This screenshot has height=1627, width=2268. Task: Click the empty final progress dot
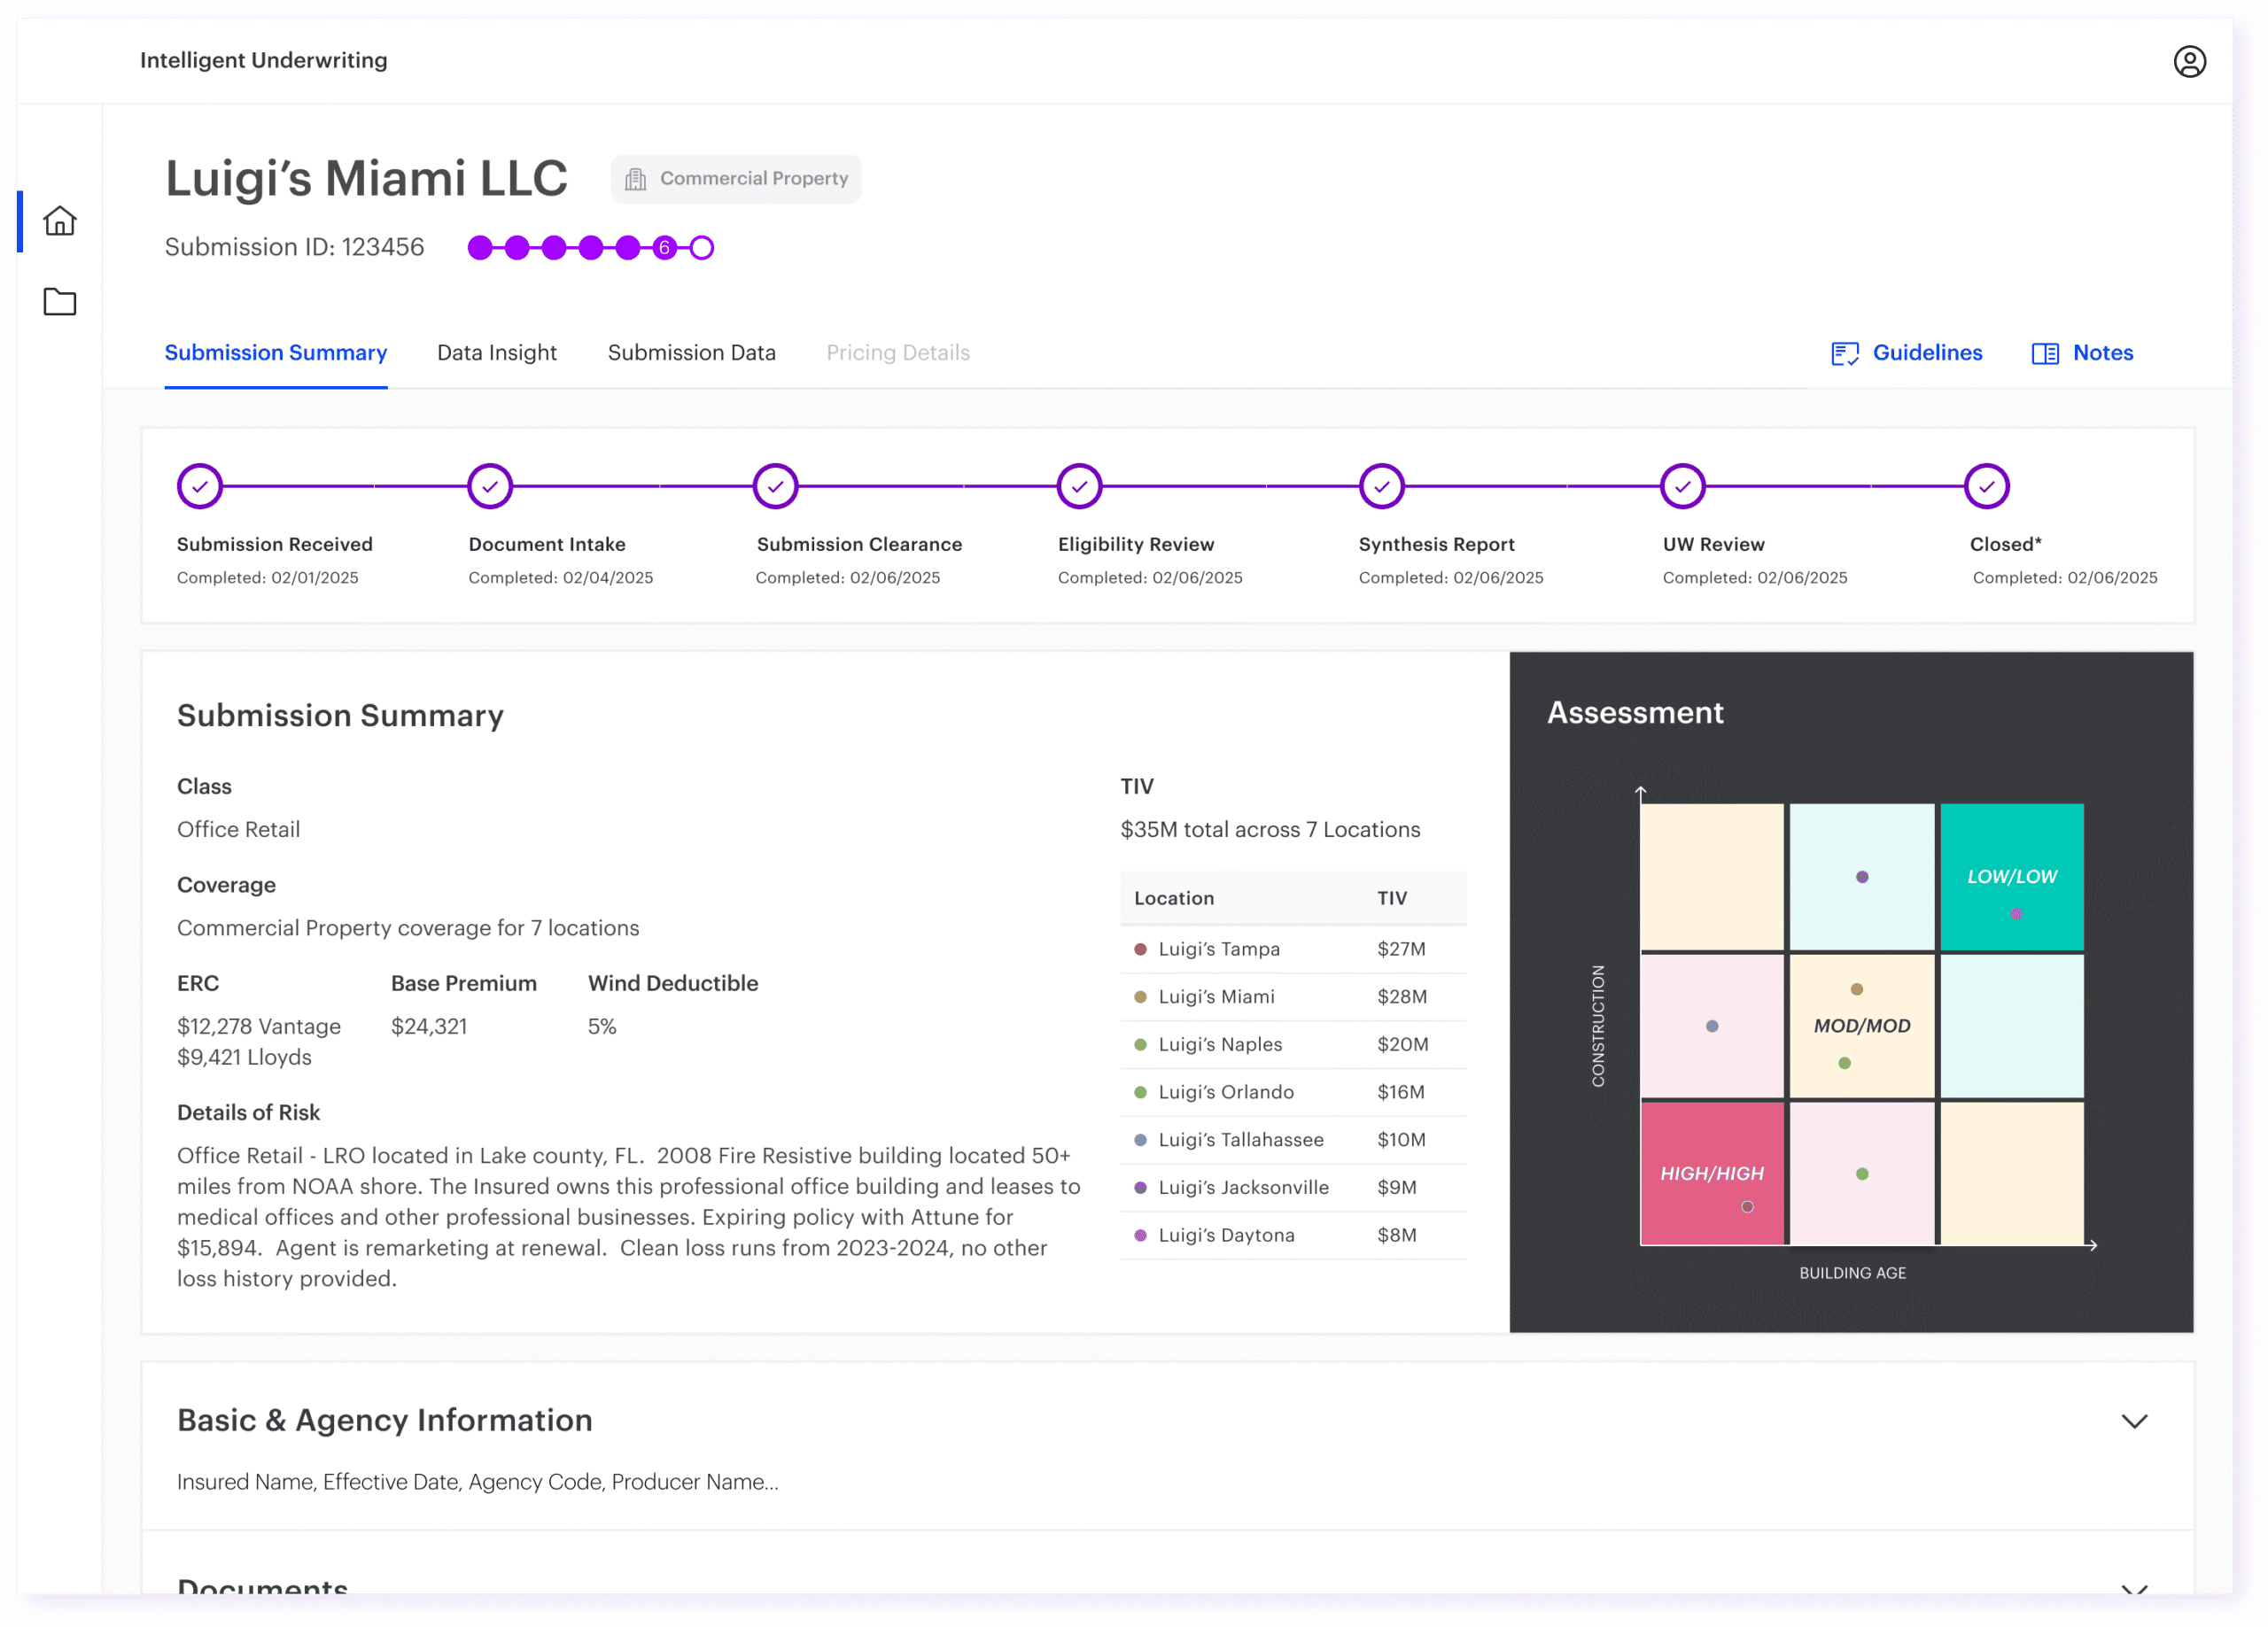[x=702, y=248]
